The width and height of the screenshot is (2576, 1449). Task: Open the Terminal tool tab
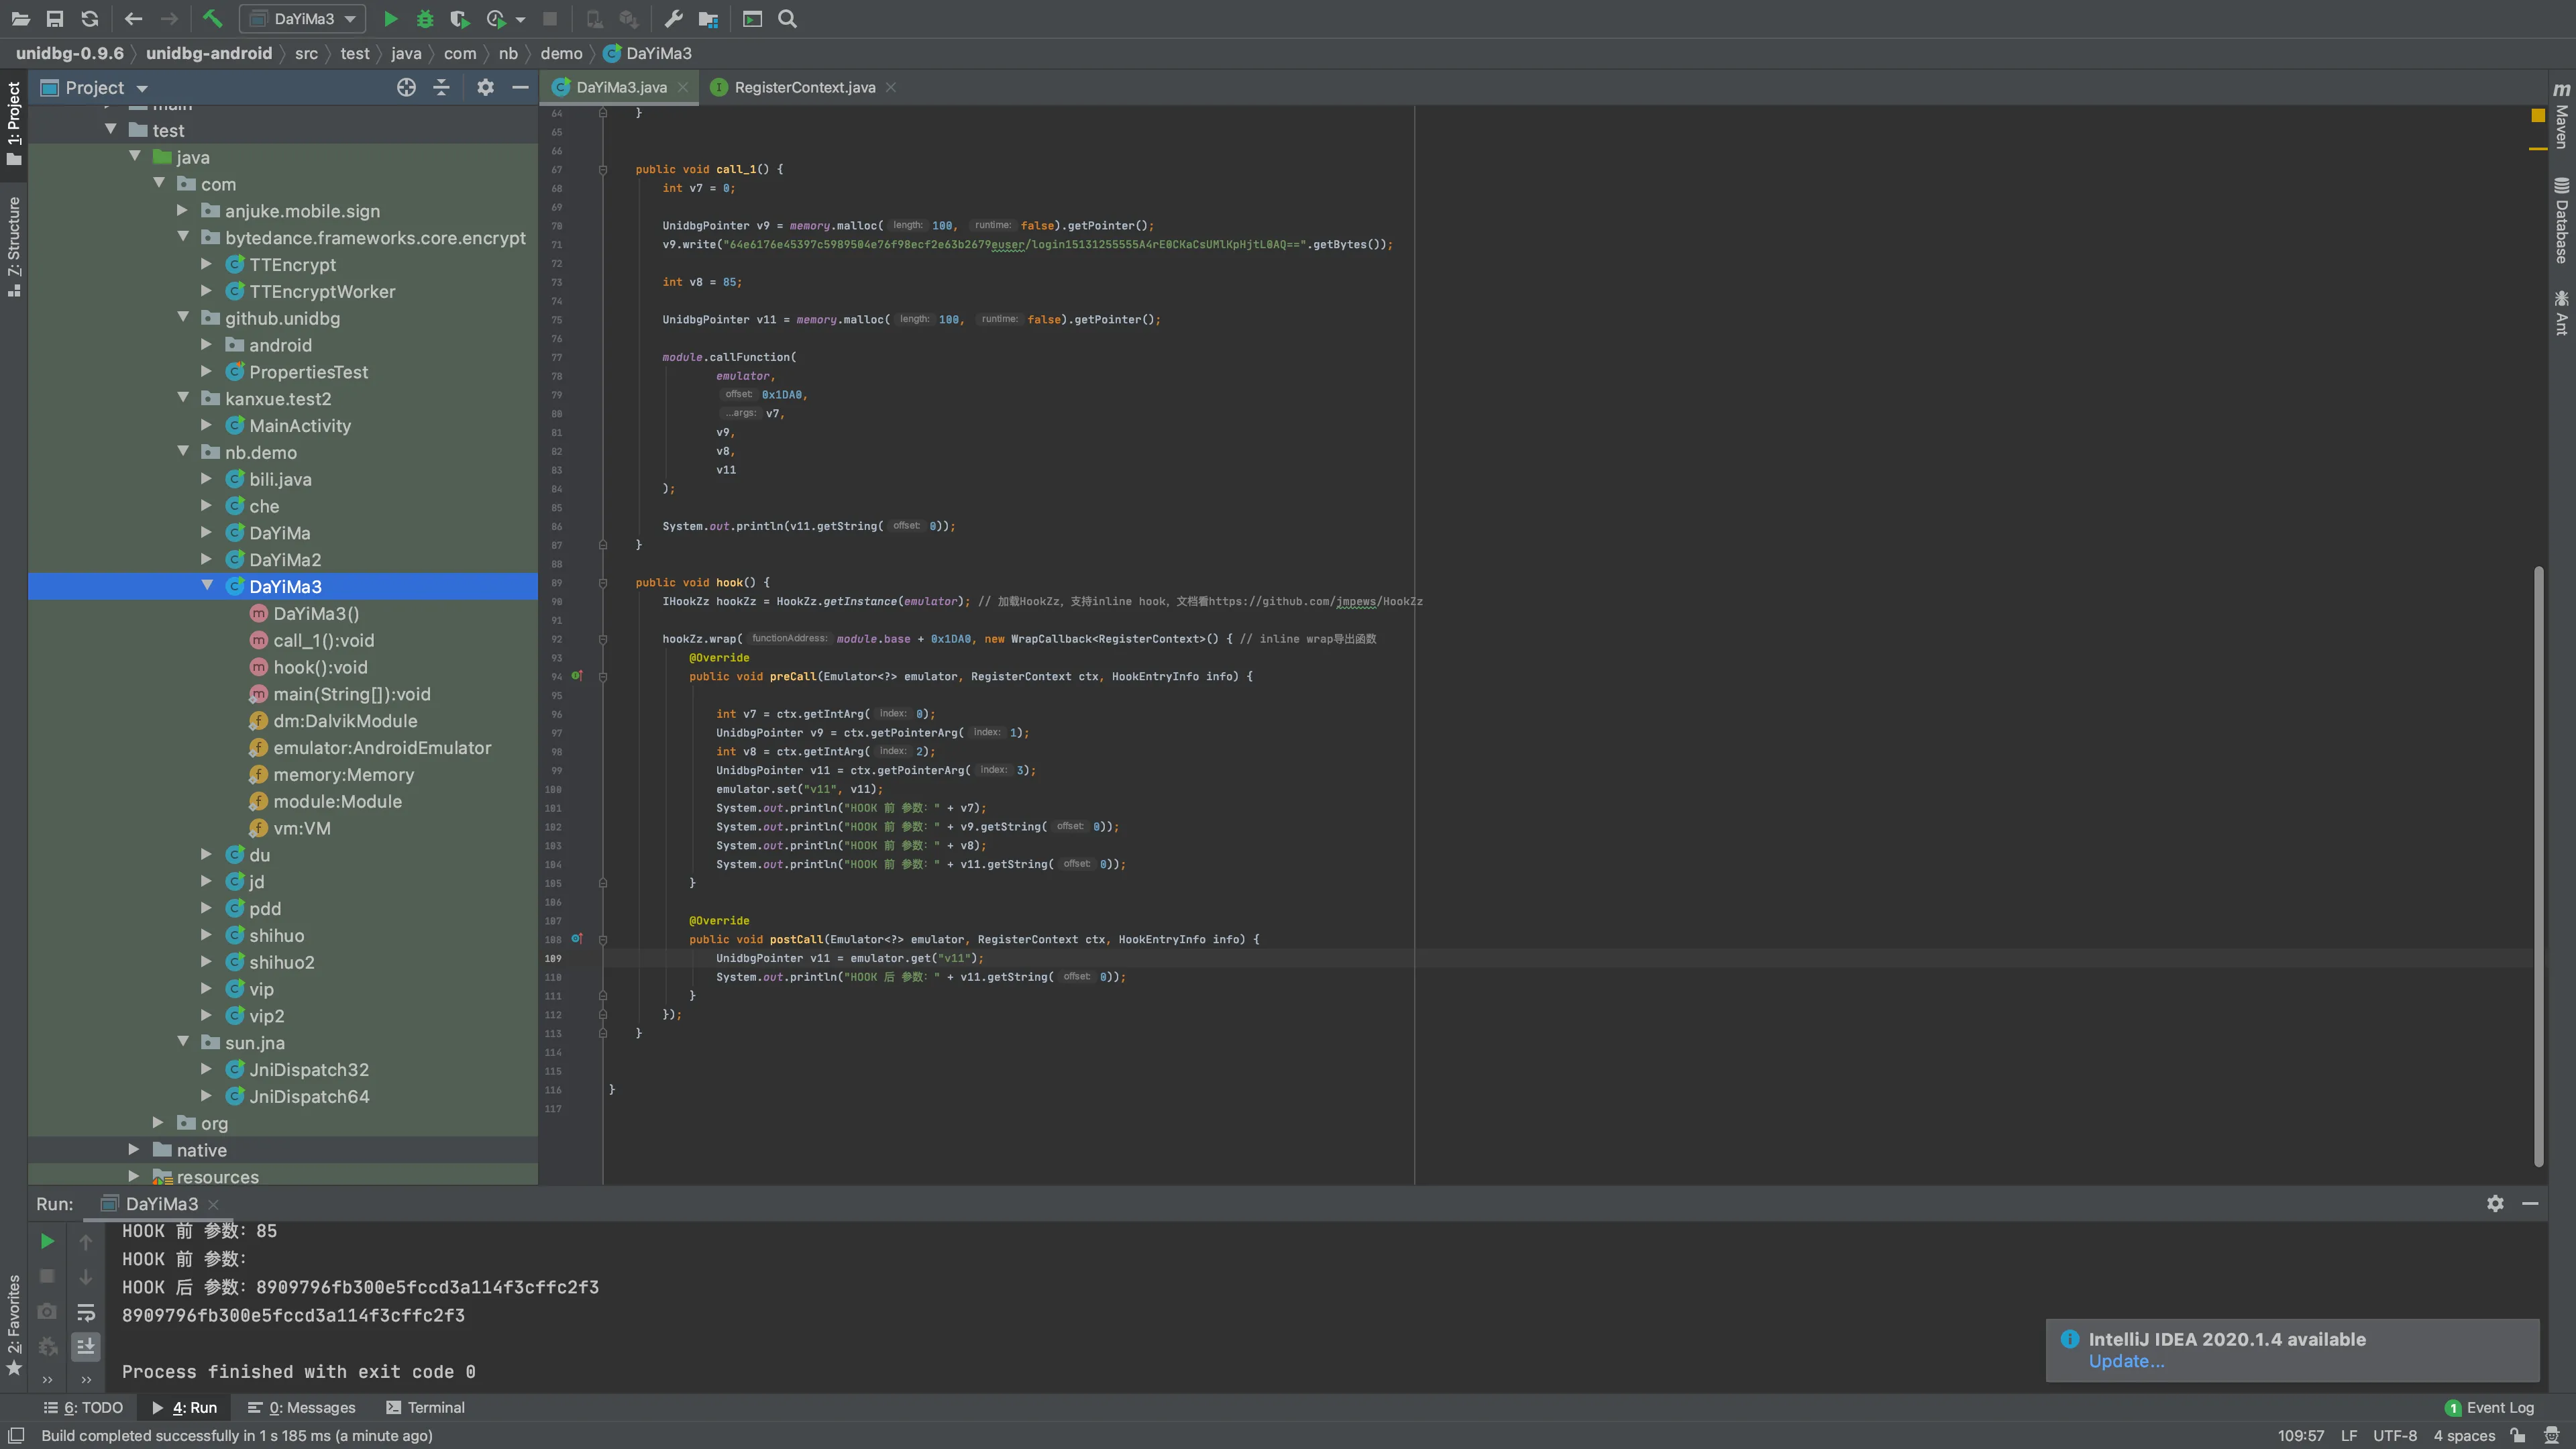[x=426, y=1407]
